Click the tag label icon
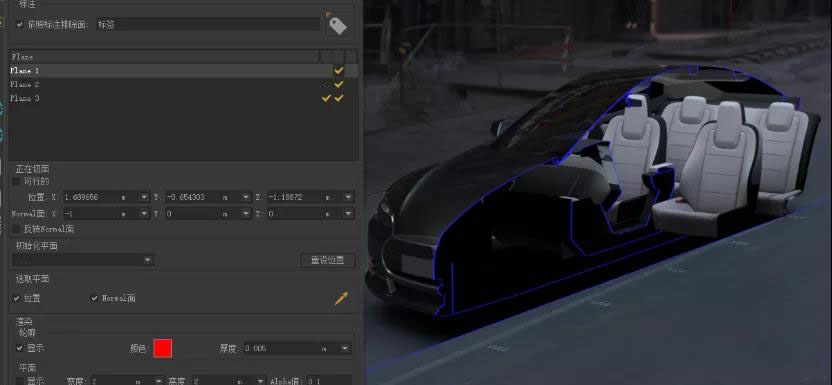The height and width of the screenshot is (385, 832). [x=337, y=24]
